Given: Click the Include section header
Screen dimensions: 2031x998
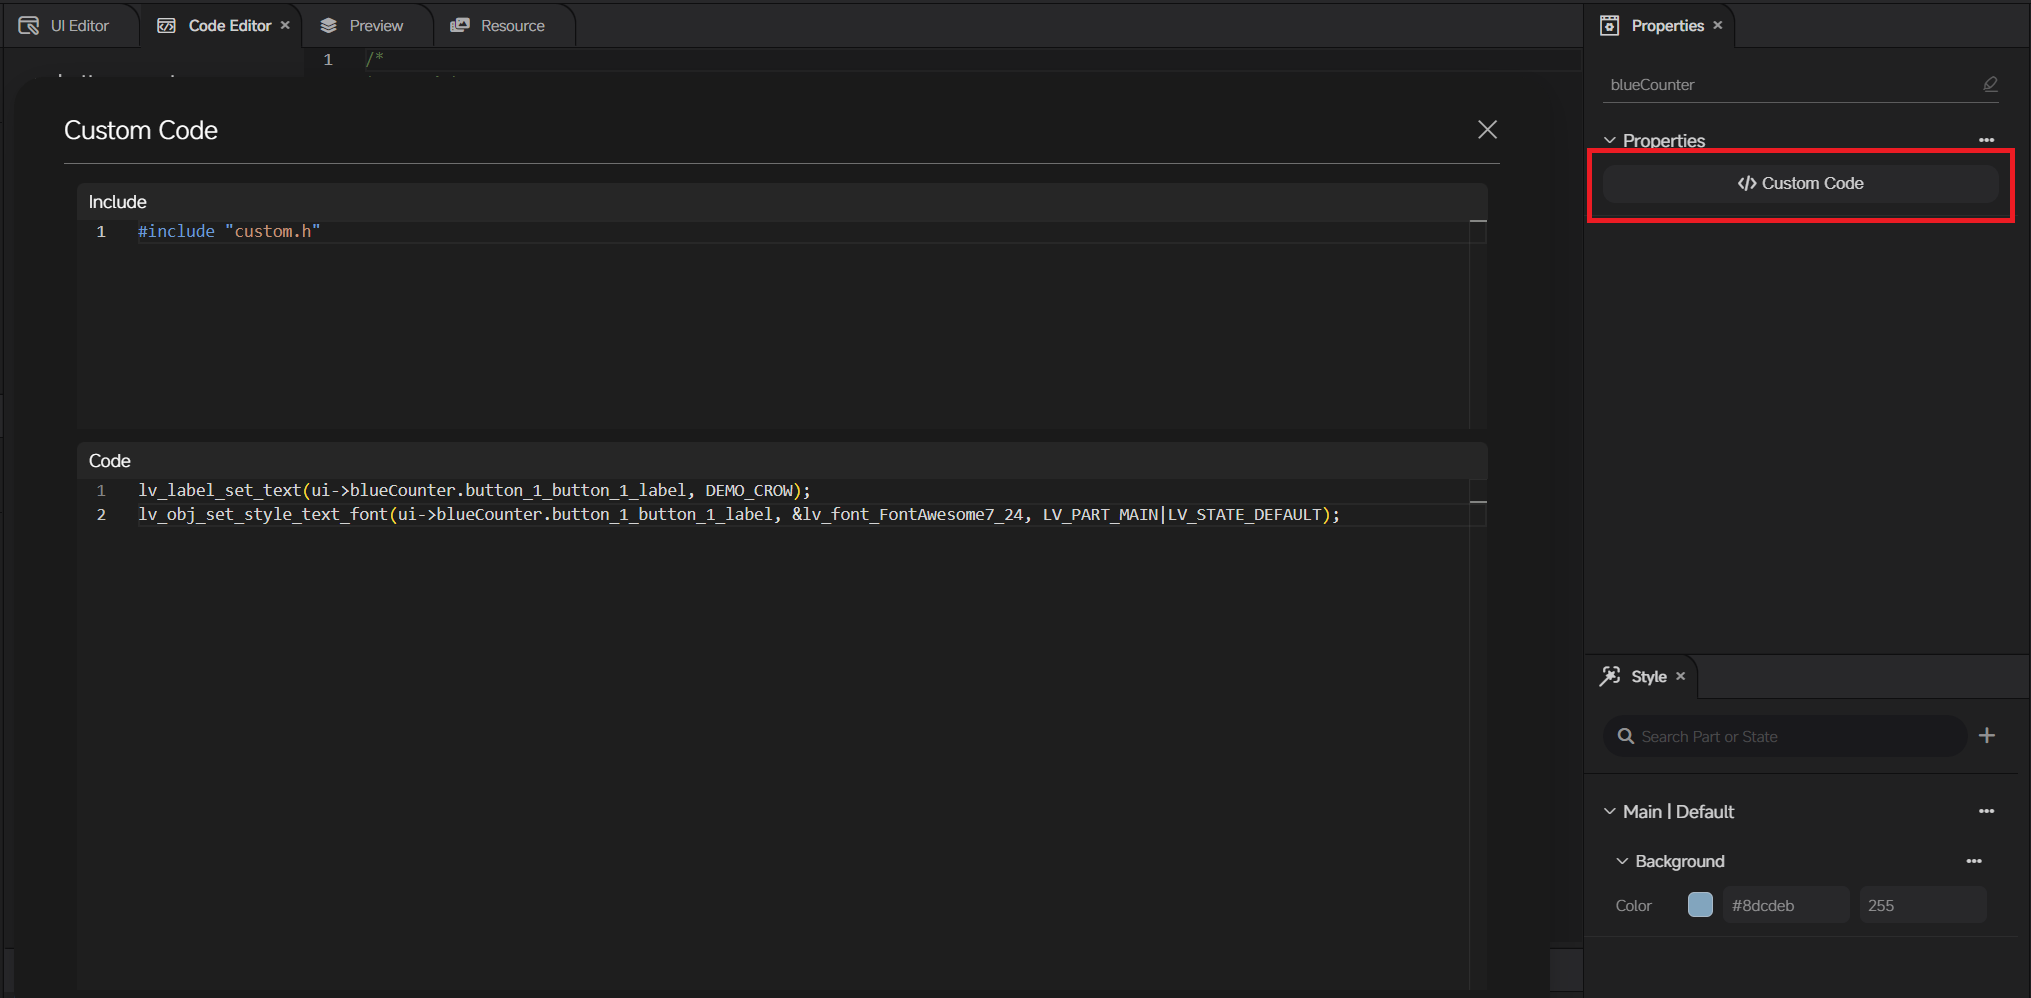Looking at the screenshot, I should [782, 202].
